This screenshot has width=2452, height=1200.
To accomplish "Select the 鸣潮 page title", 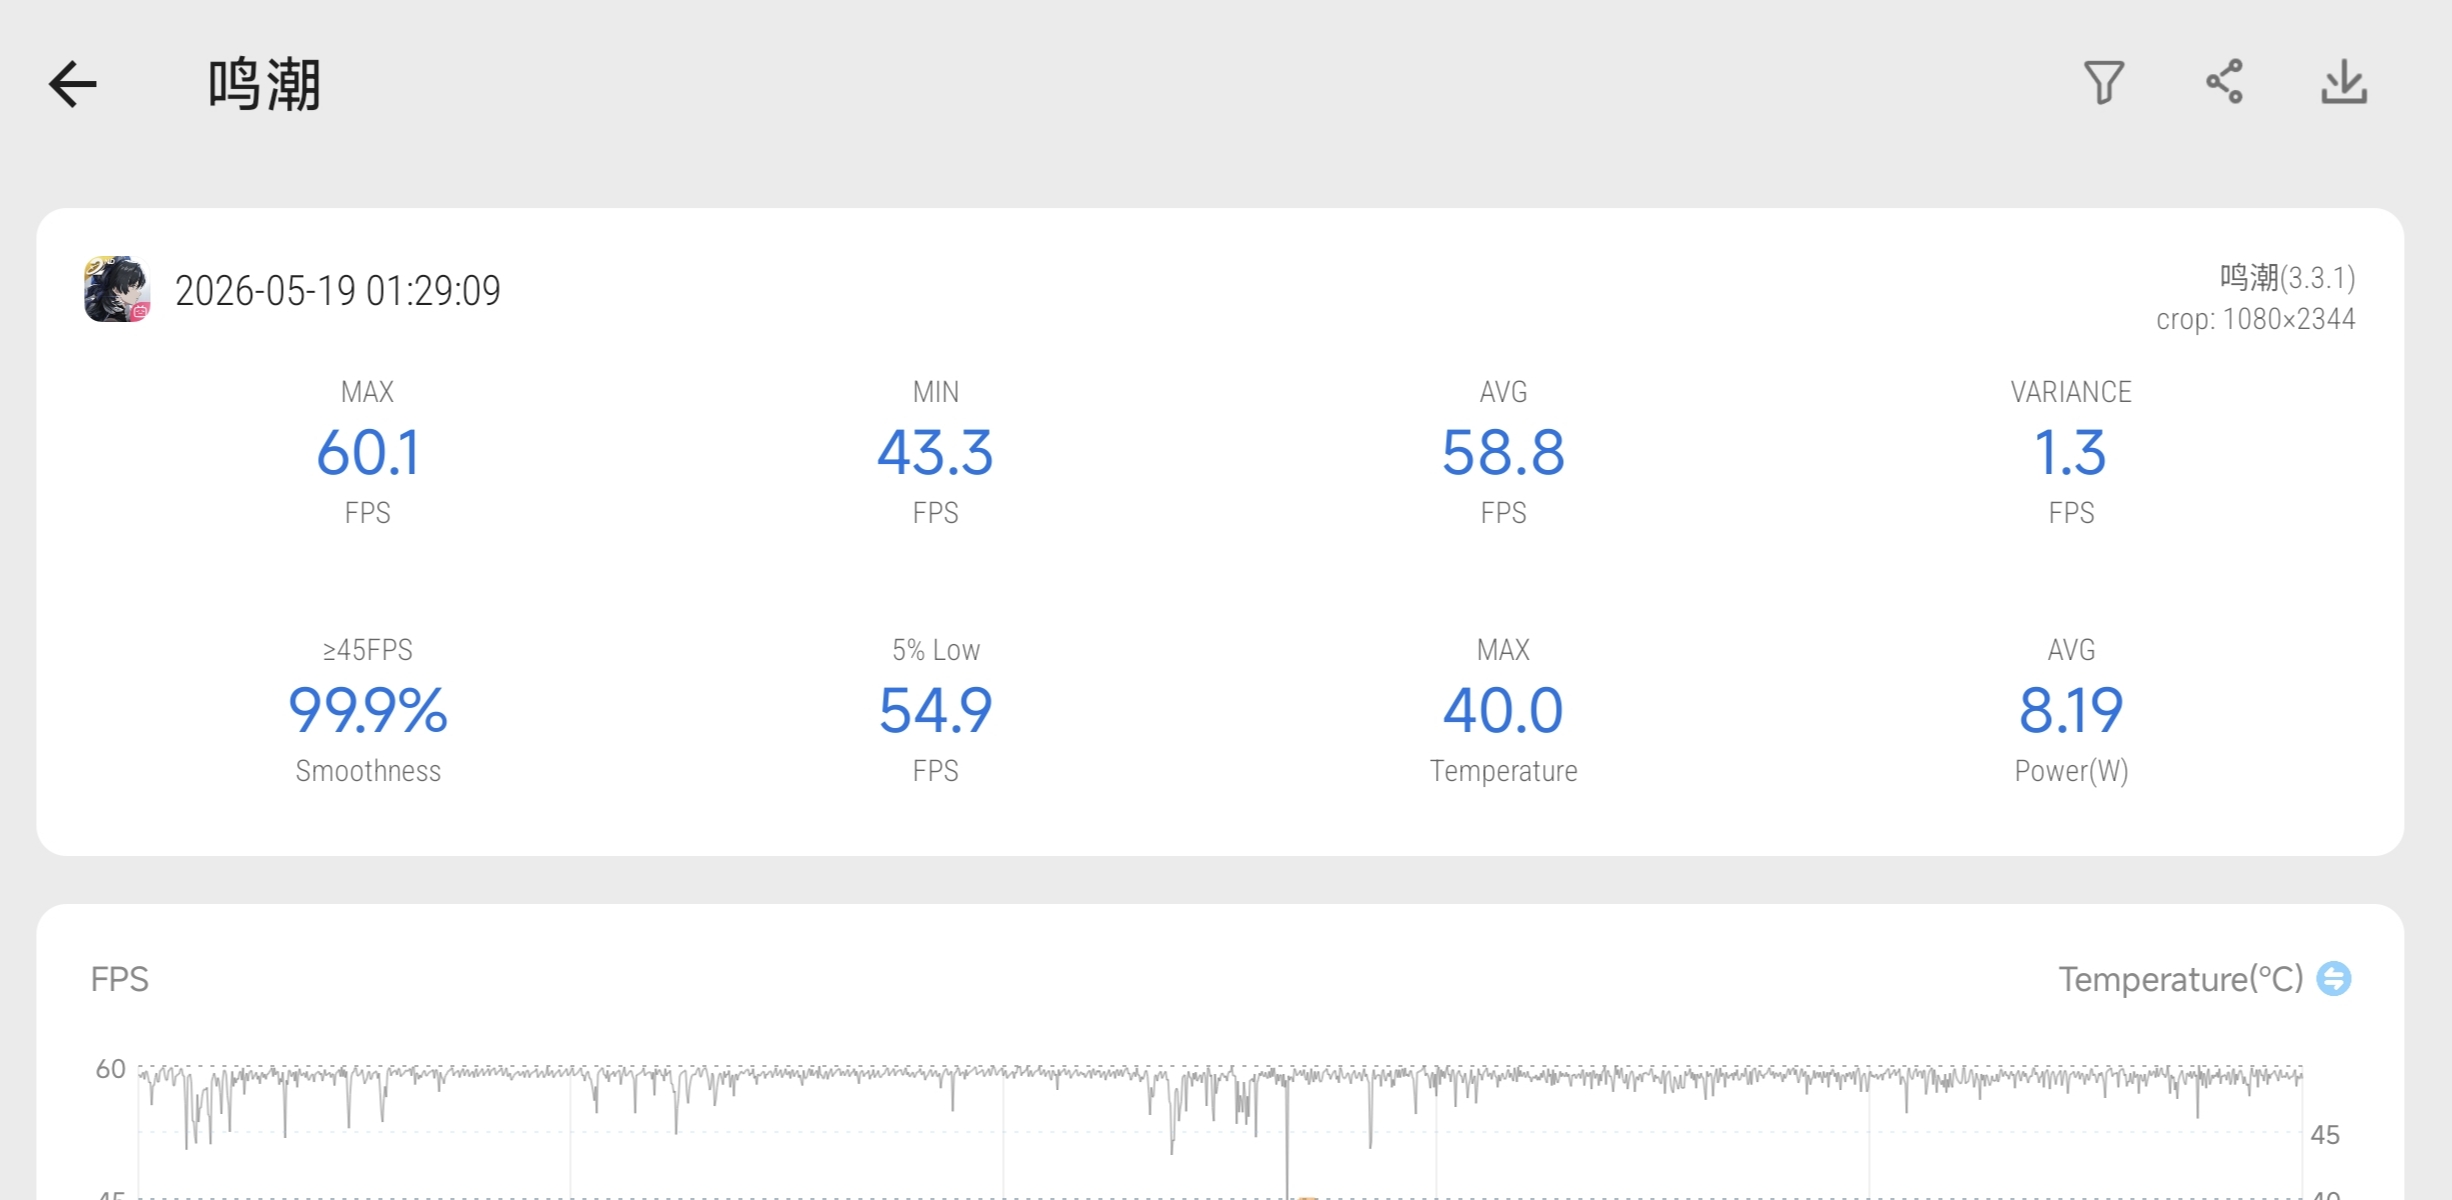I will point(264,84).
